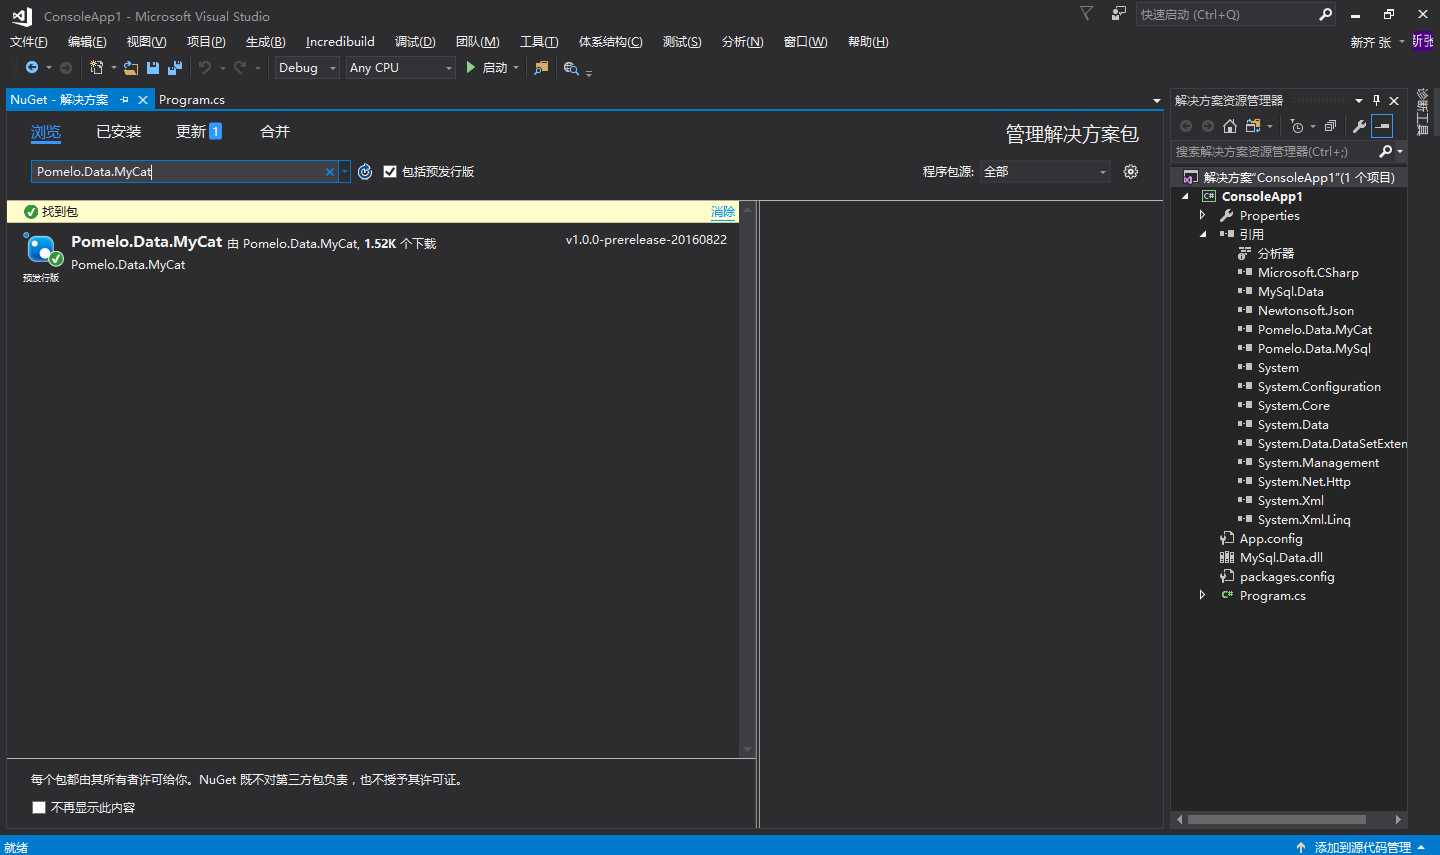
Task: Click the Solution Explorer Home icon
Action: click(x=1230, y=126)
